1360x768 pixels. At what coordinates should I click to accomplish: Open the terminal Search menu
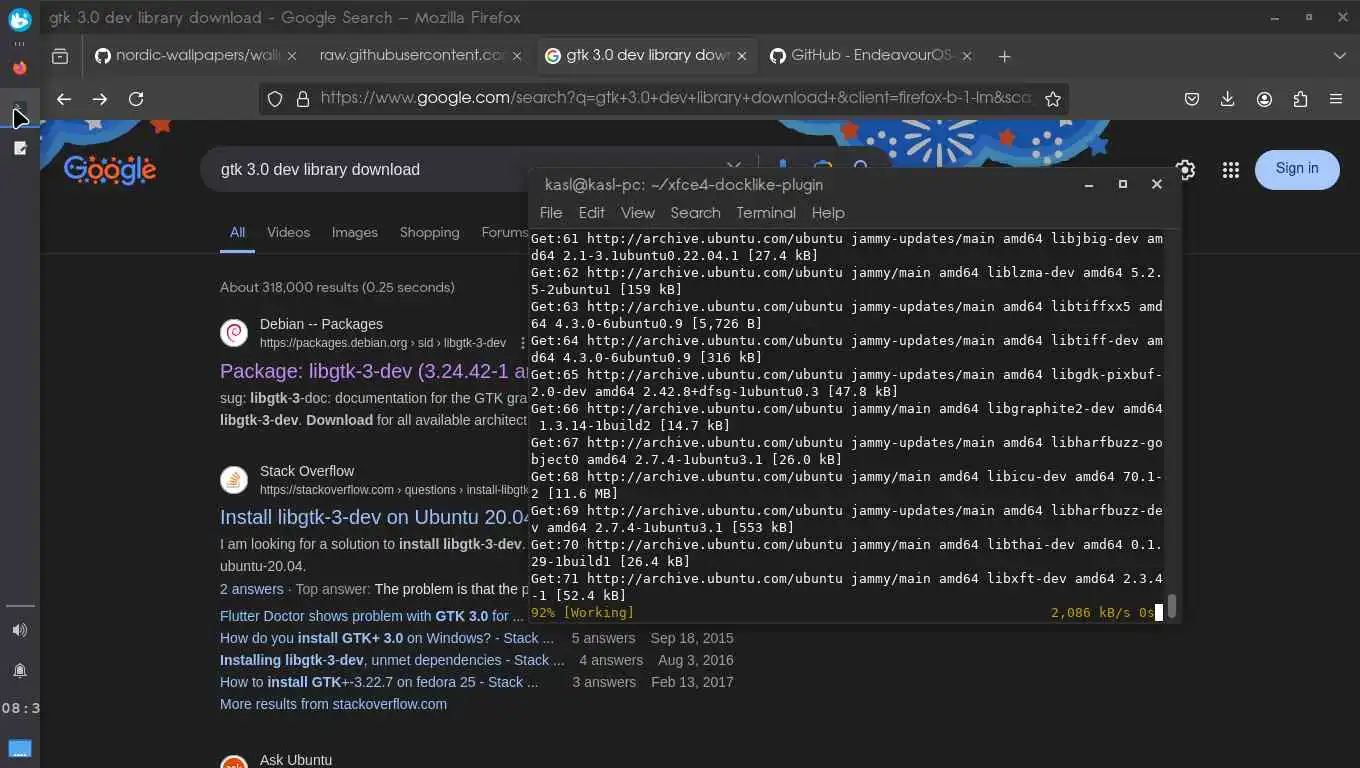(x=695, y=213)
